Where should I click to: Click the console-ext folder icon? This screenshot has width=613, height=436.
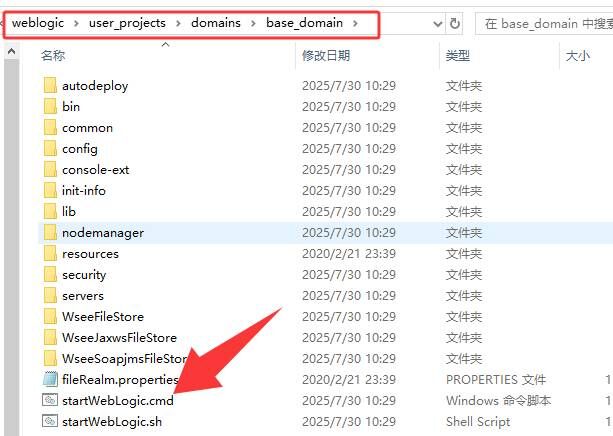click(x=50, y=169)
